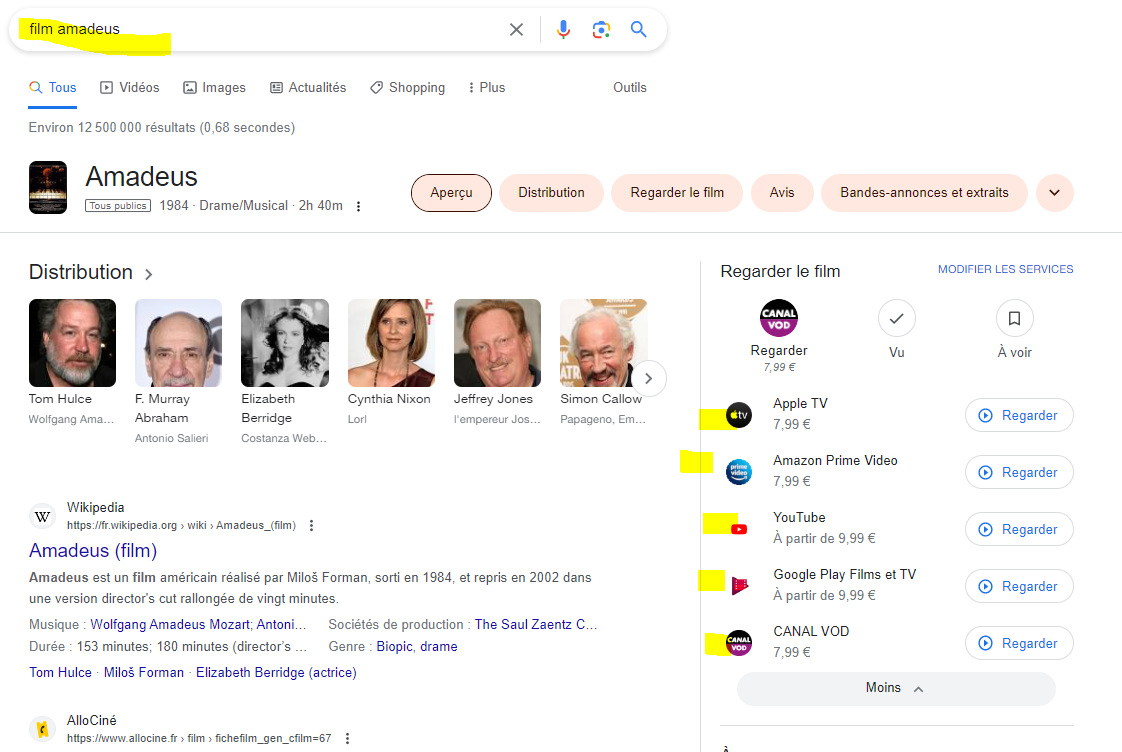Click Elizabeth Berridge cast photo
The height and width of the screenshot is (752, 1122).
[285, 343]
